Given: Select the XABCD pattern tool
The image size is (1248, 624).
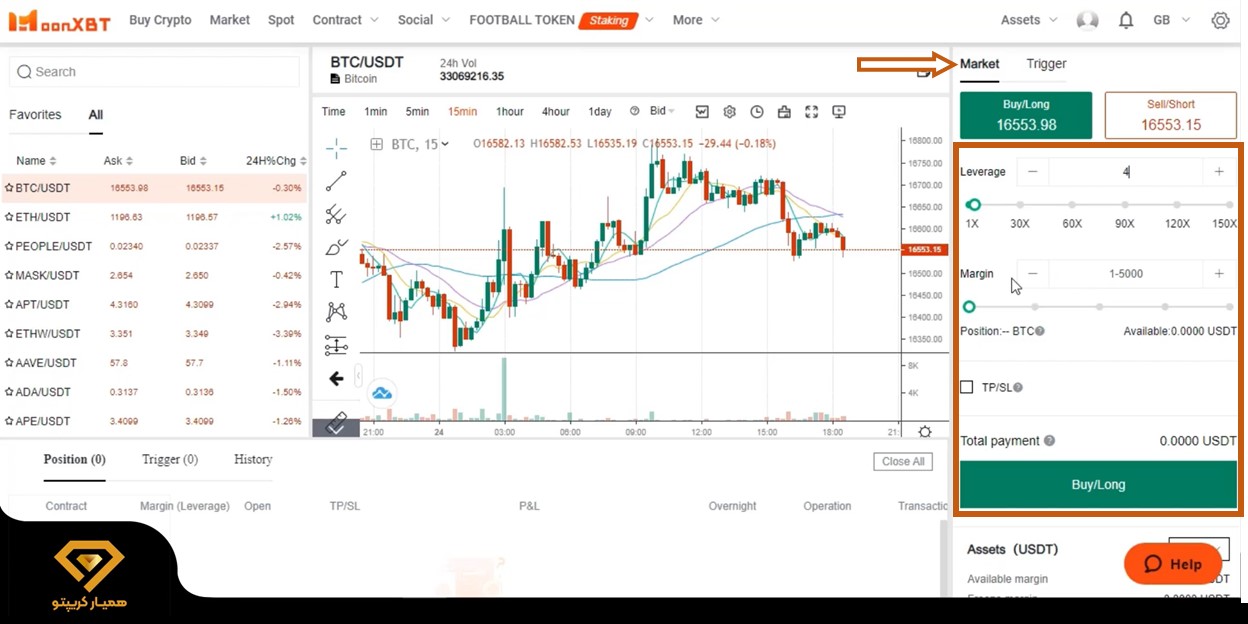Looking at the screenshot, I should pyautogui.click(x=336, y=312).
